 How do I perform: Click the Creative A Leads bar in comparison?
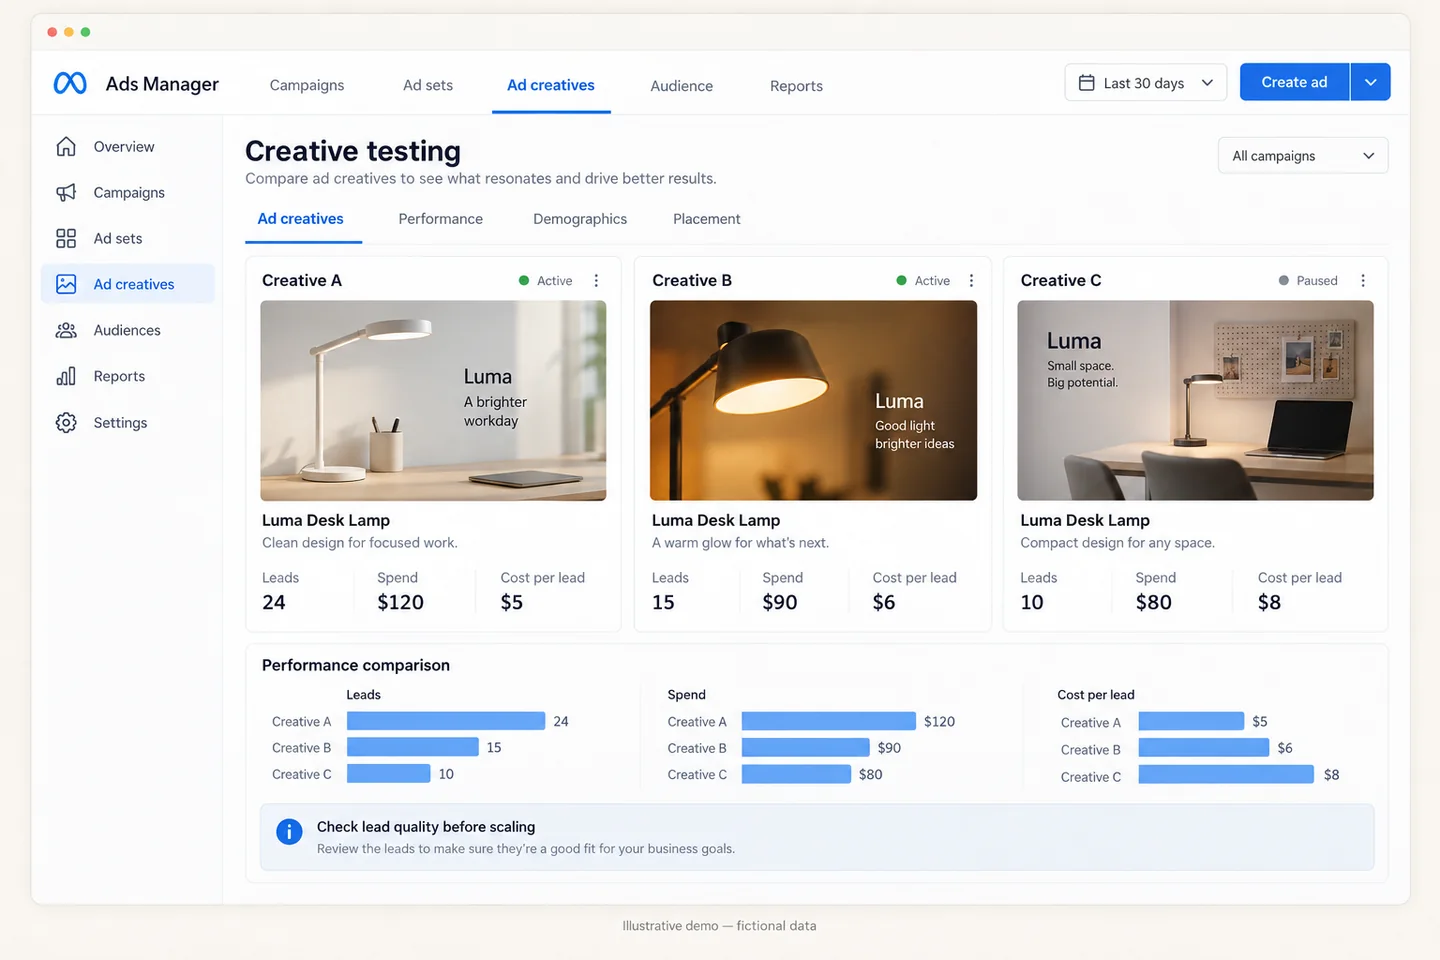pos(446,721)
